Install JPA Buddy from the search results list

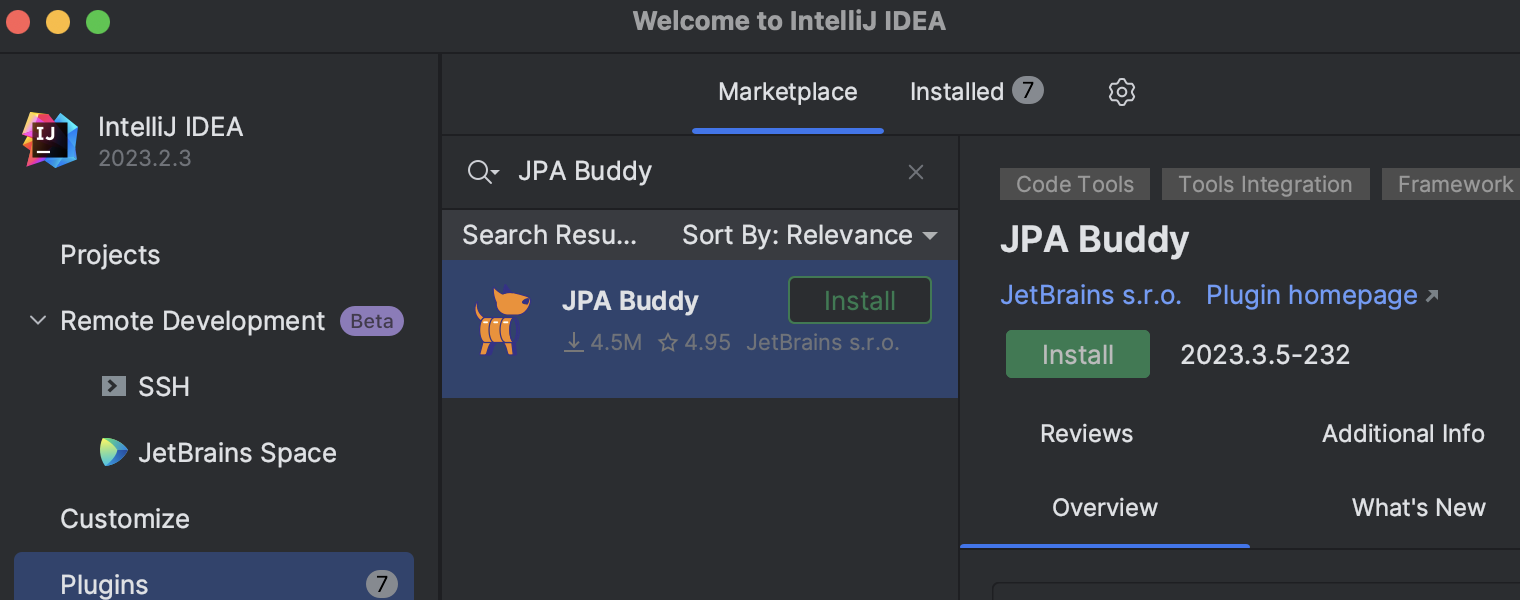860,301
